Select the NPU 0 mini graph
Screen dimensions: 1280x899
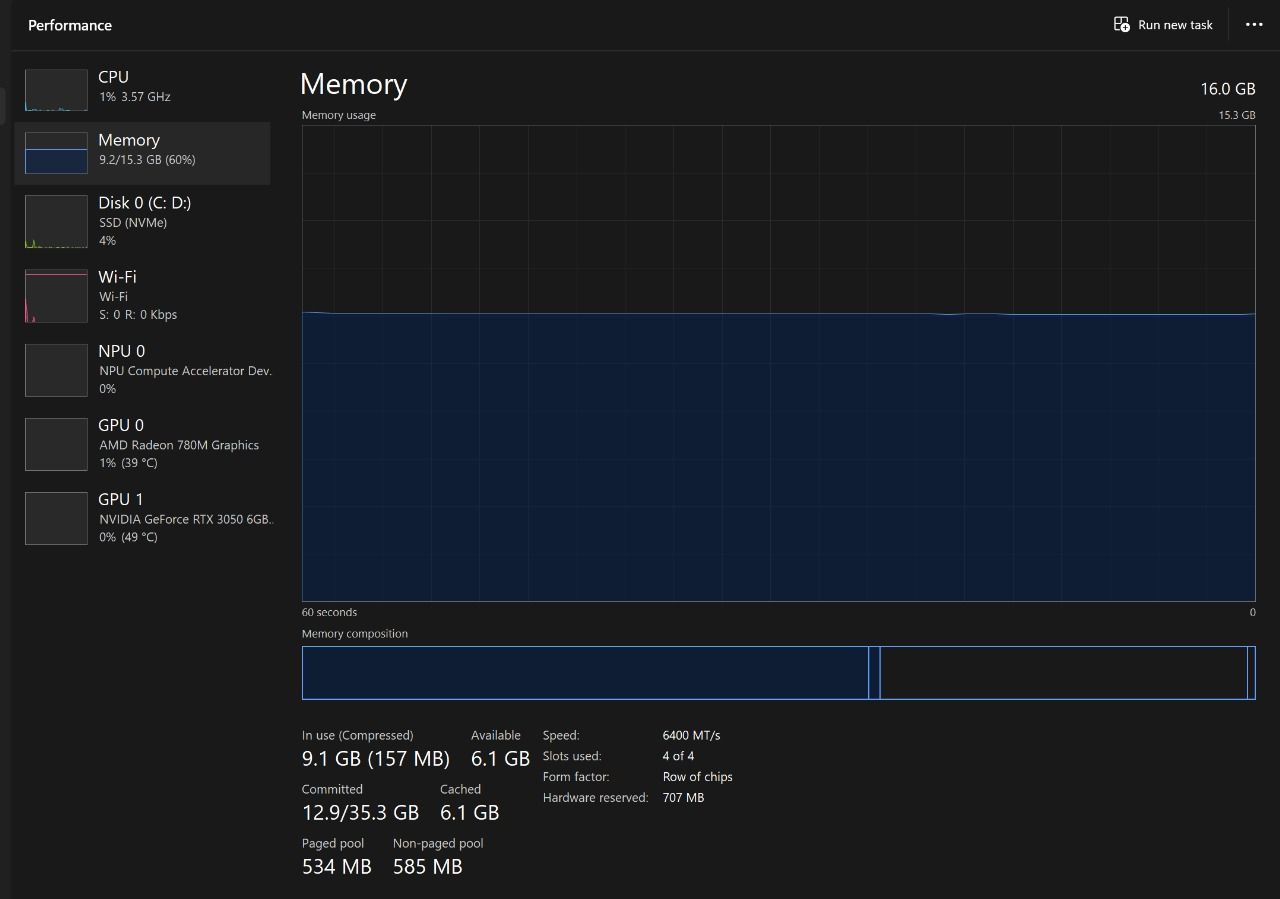click(x=56, y=370)
